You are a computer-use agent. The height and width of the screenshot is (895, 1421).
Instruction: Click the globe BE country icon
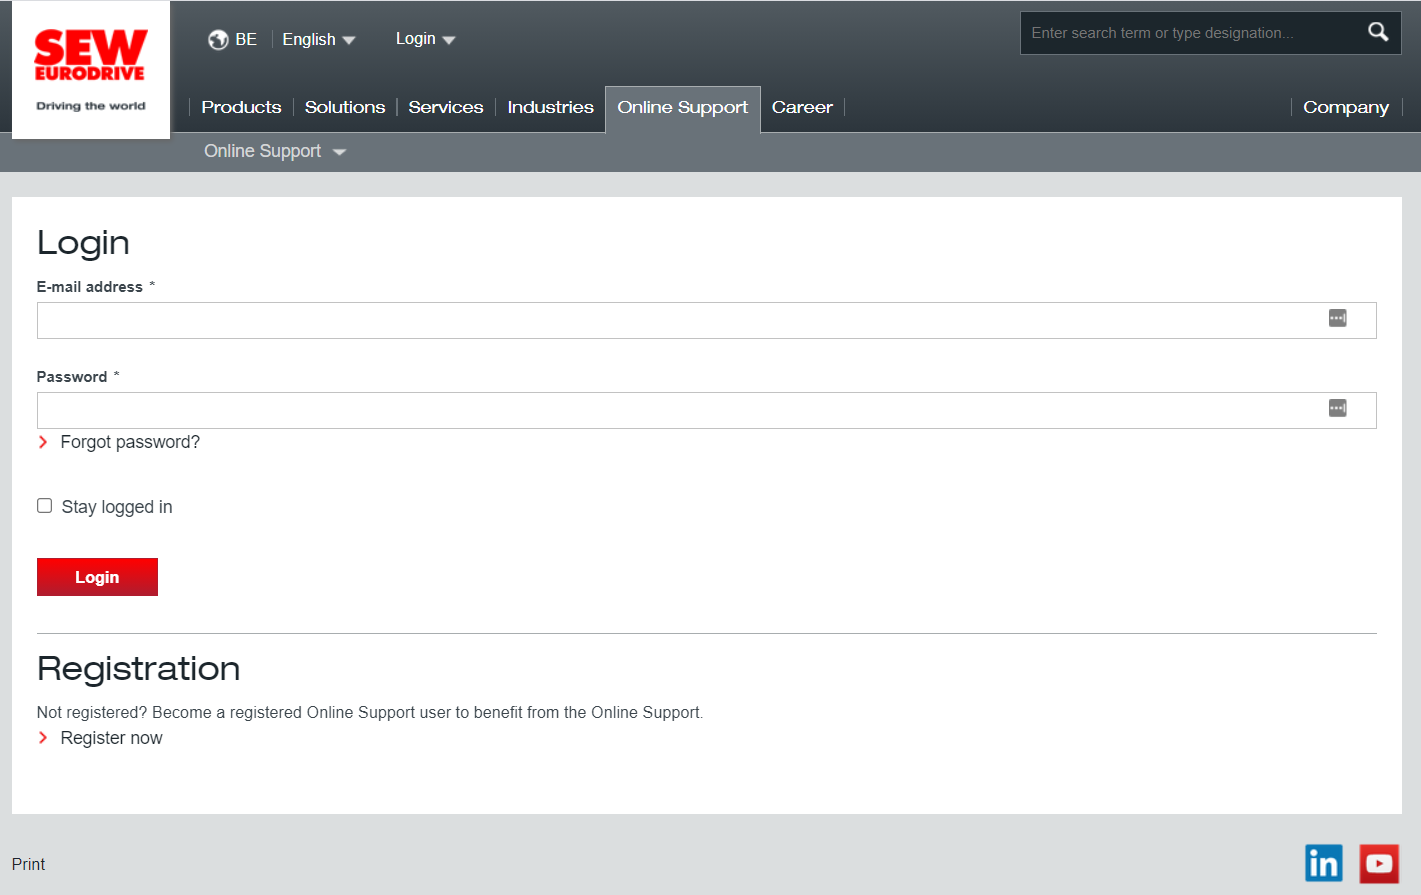tap(218, 40)
